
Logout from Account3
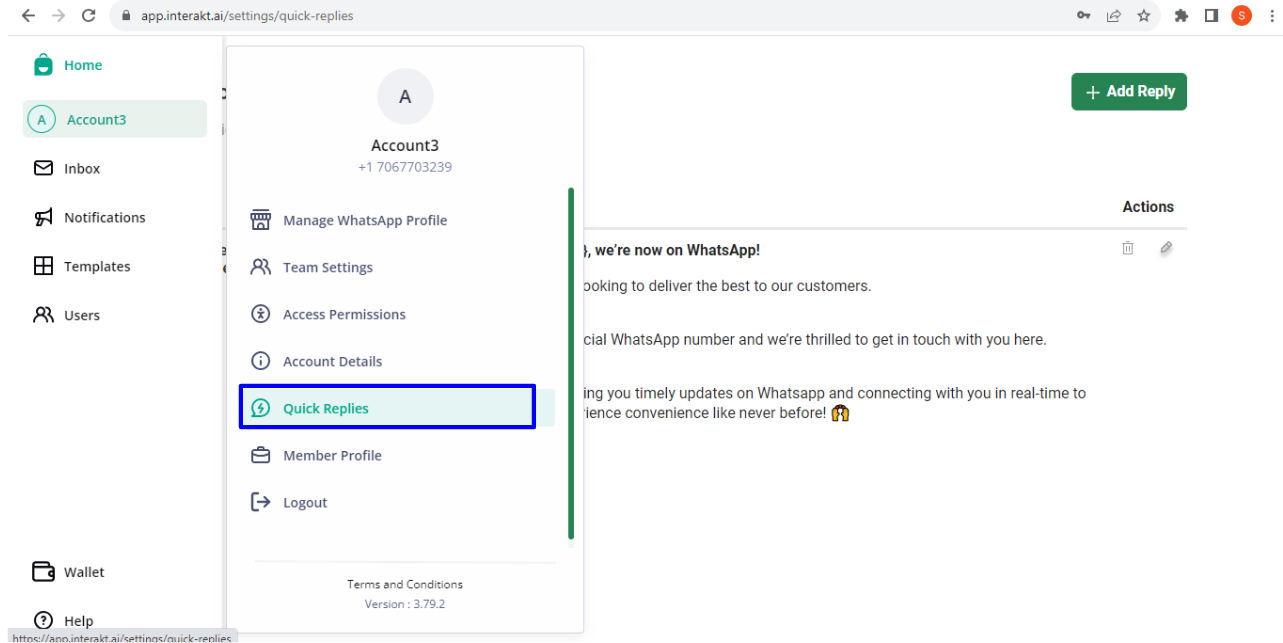pyautogui.click(x=304, y=502)
